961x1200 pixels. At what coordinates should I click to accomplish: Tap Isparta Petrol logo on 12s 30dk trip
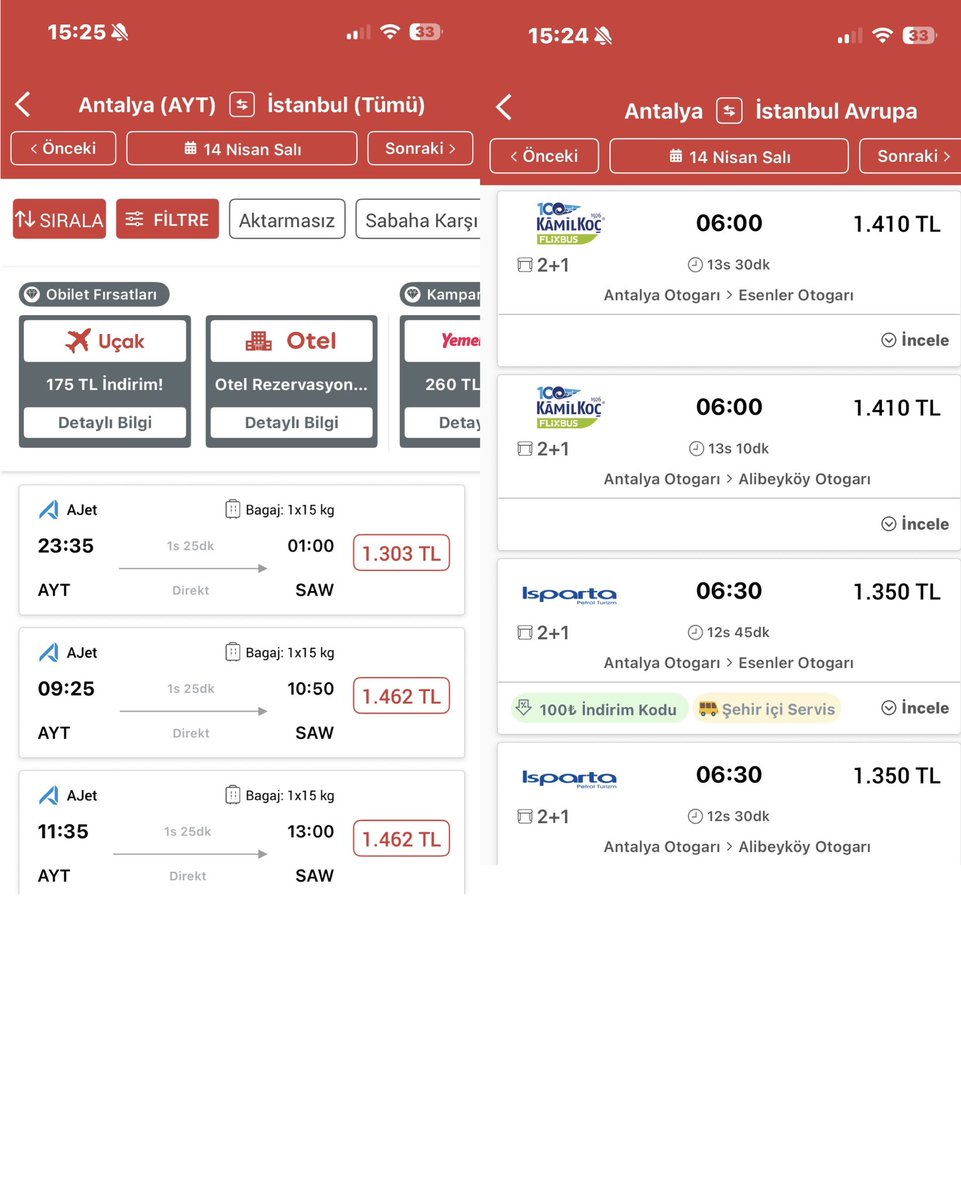click(x=569, y=779)
